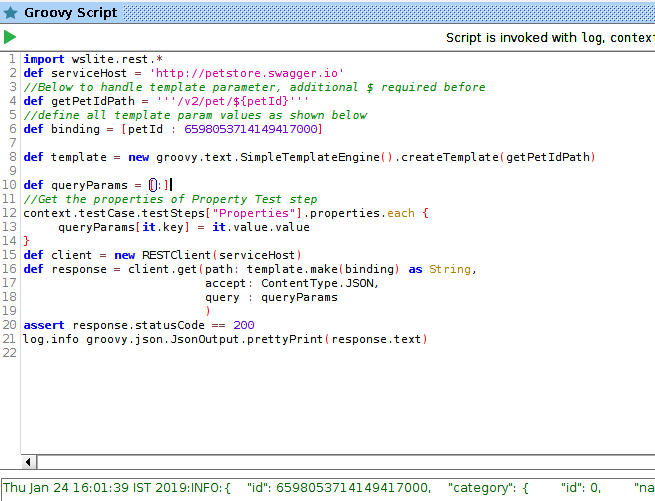
Task: Click the empty line 22 in the editor
Action: coord(200,353)
